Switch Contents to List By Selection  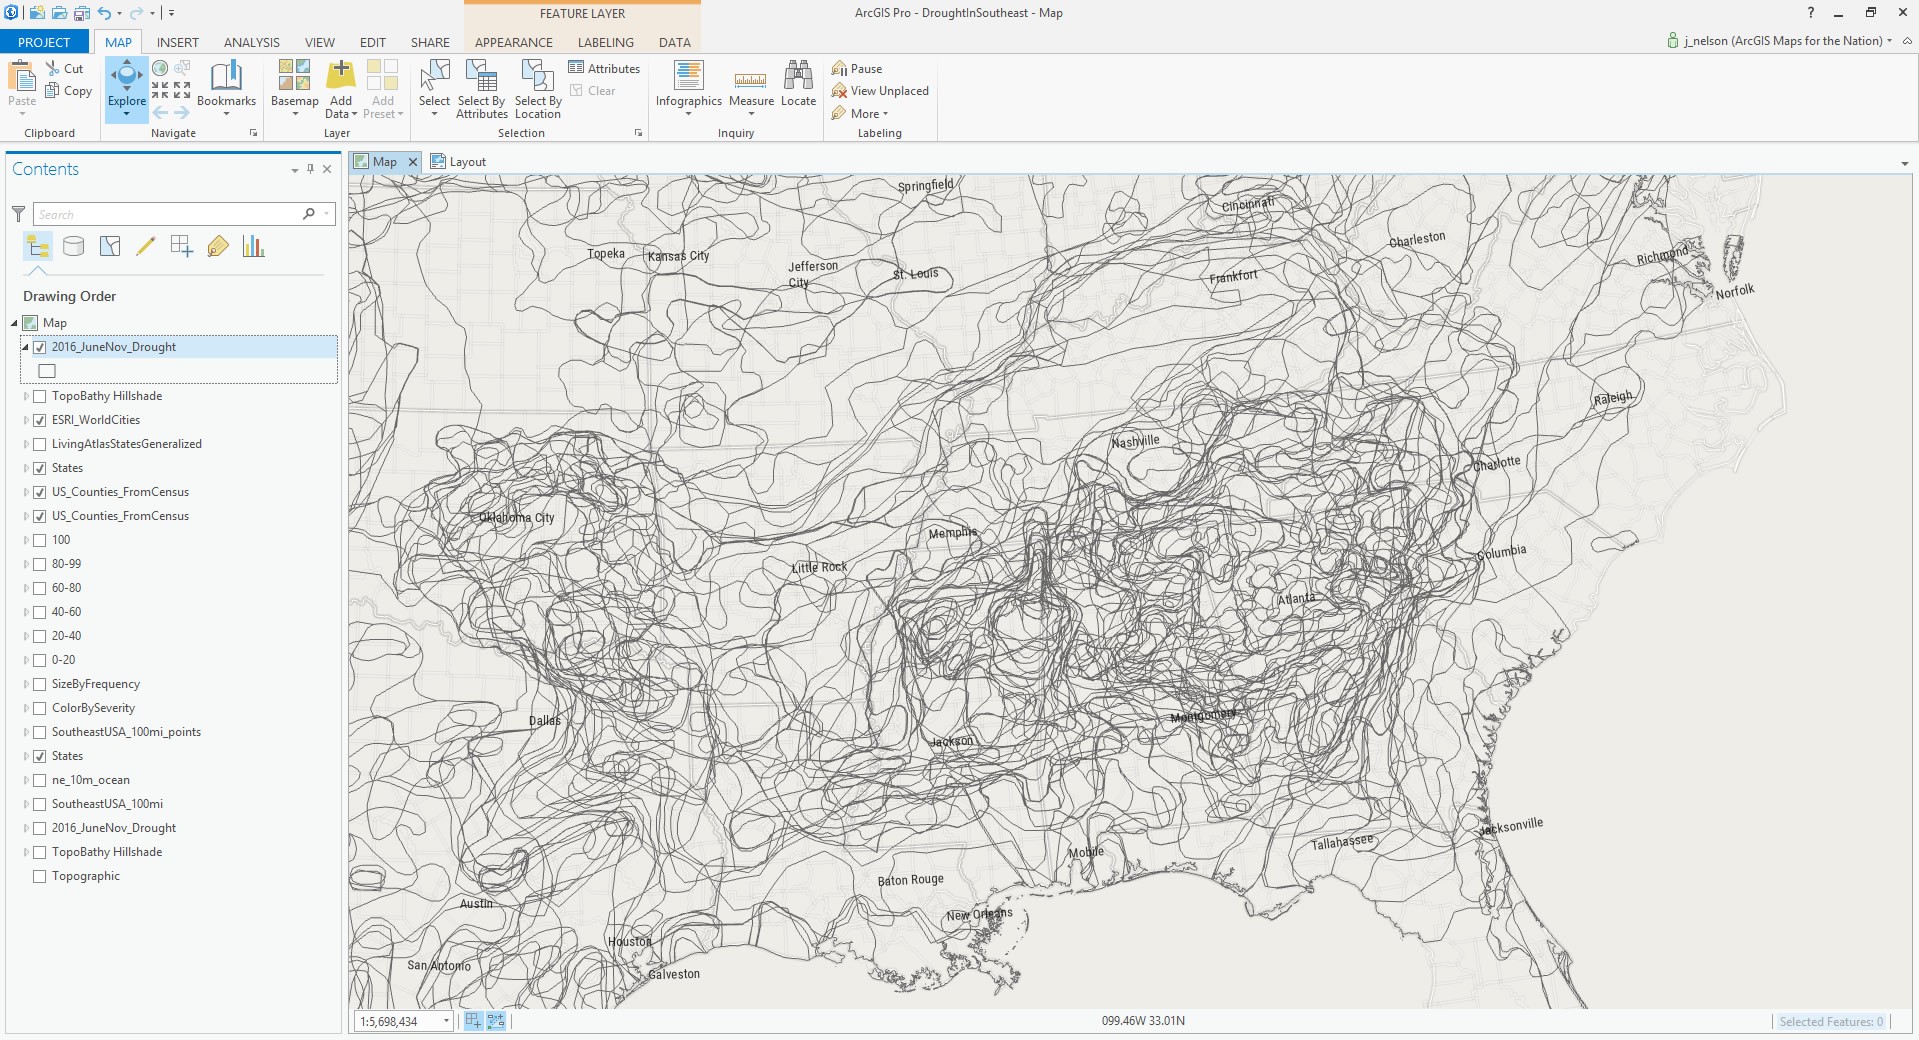110,246
